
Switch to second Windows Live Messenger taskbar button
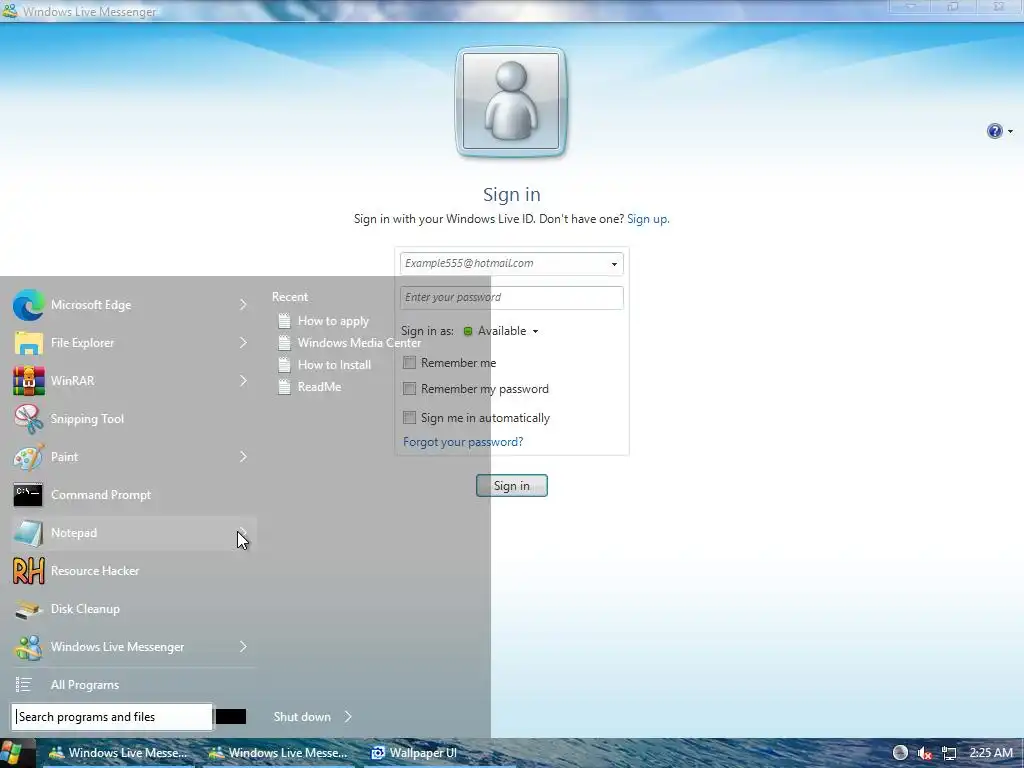279,753
